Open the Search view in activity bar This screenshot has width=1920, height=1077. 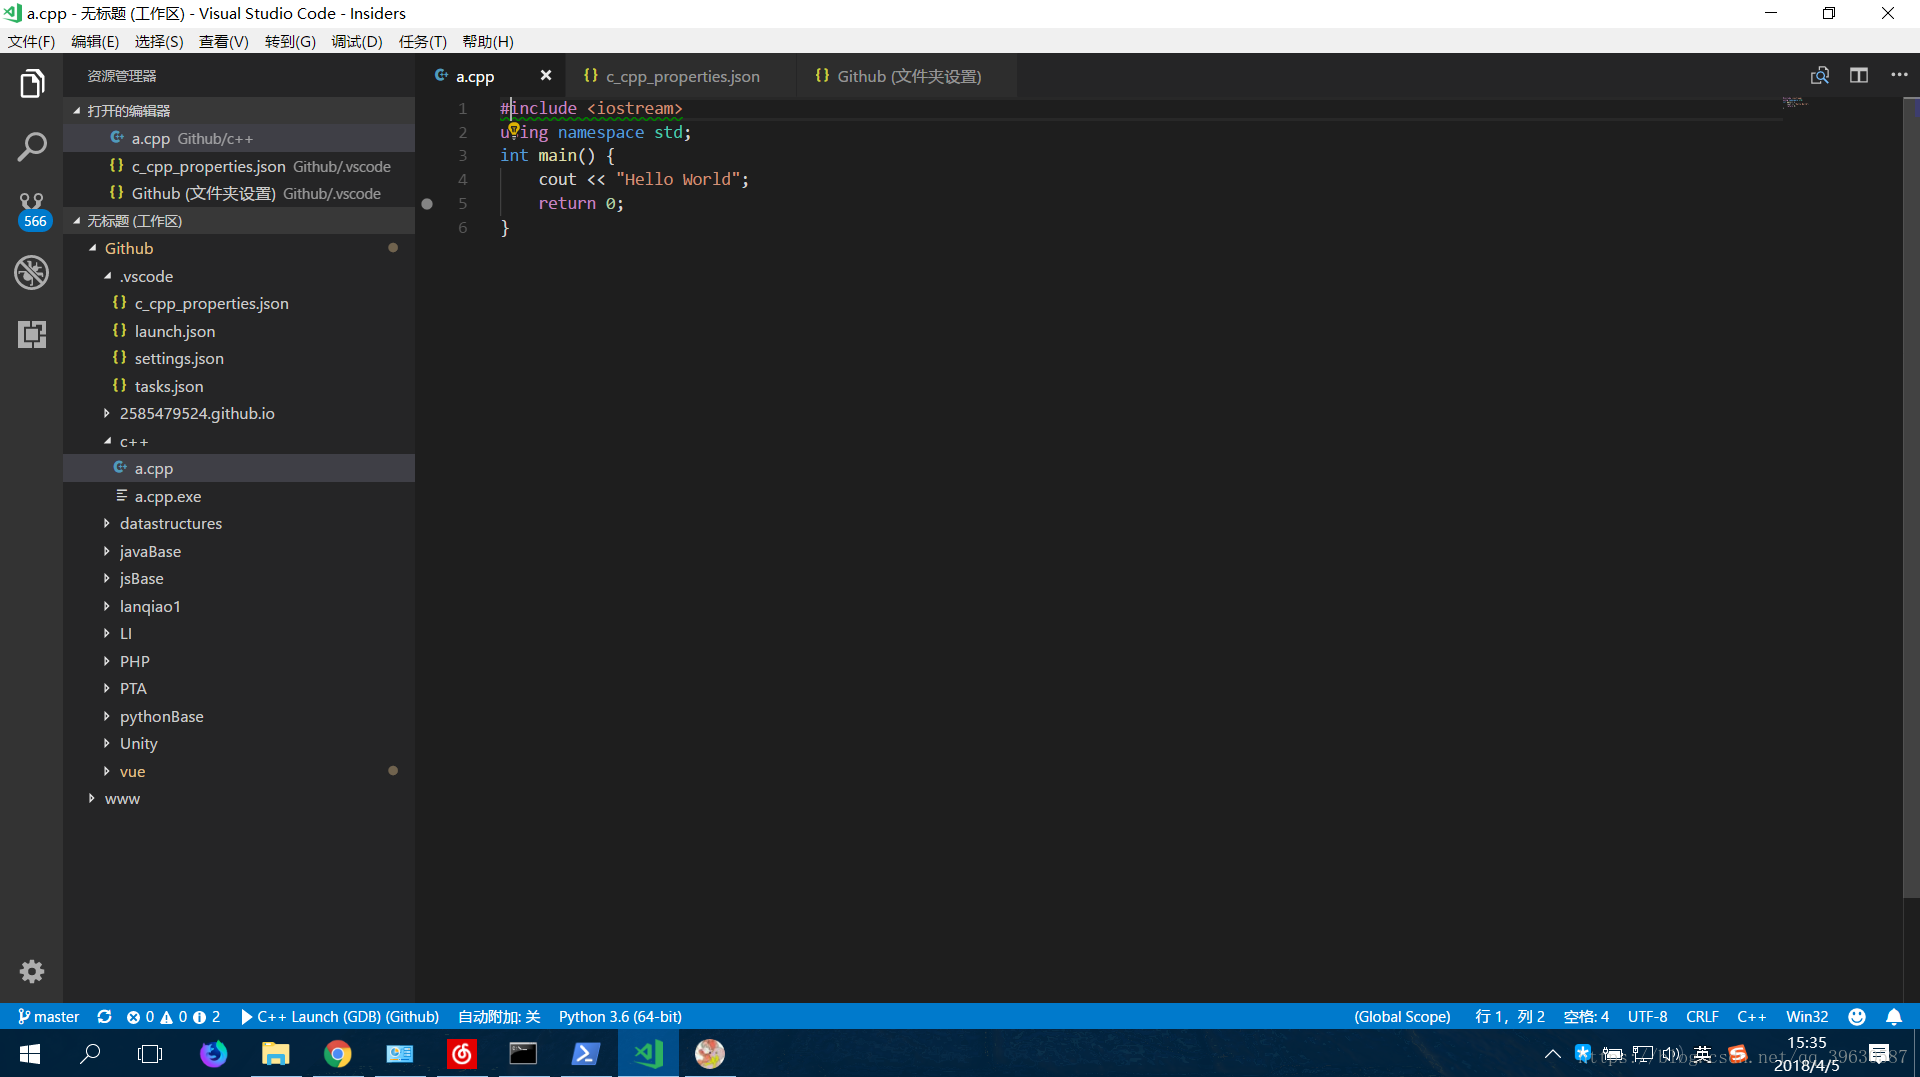tap(32, 147)
